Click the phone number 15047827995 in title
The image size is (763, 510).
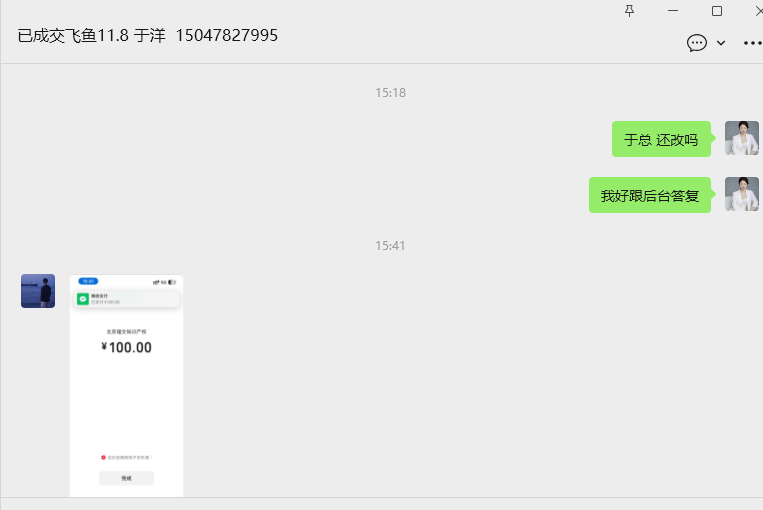point(227,36)
